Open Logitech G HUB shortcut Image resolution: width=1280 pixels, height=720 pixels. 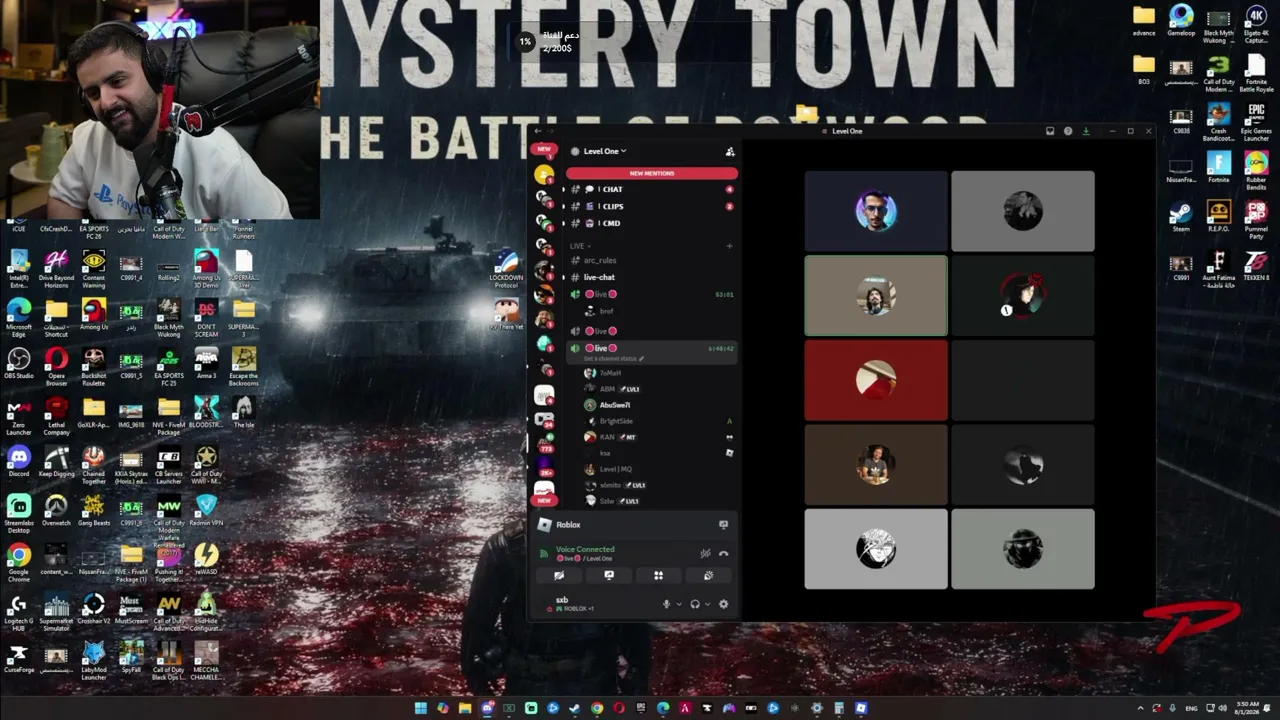pos(19,612)
